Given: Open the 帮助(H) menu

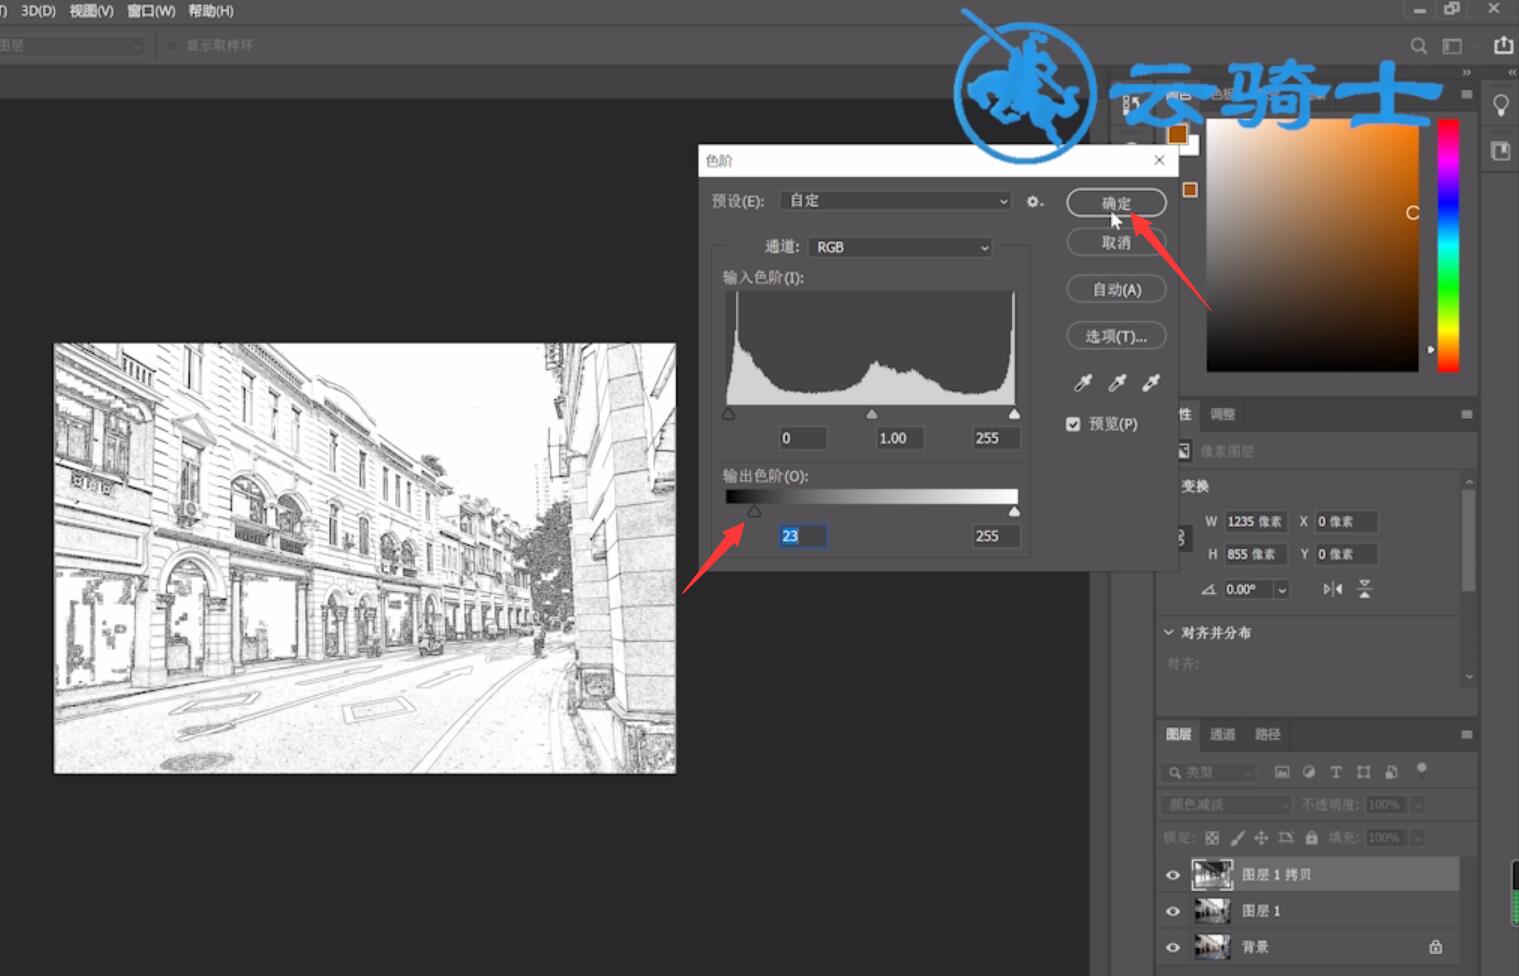Looking at the screenshot, I should (x=211, y=11).
